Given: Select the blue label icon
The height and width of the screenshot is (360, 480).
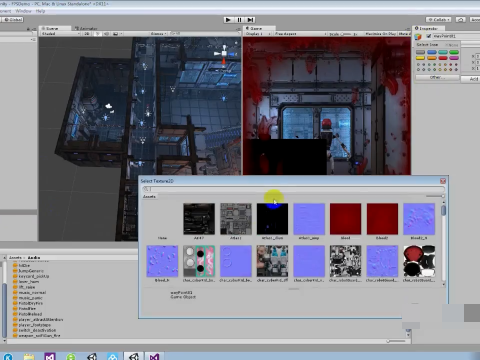Looking at the screenshot, I should tap(432, 52).
